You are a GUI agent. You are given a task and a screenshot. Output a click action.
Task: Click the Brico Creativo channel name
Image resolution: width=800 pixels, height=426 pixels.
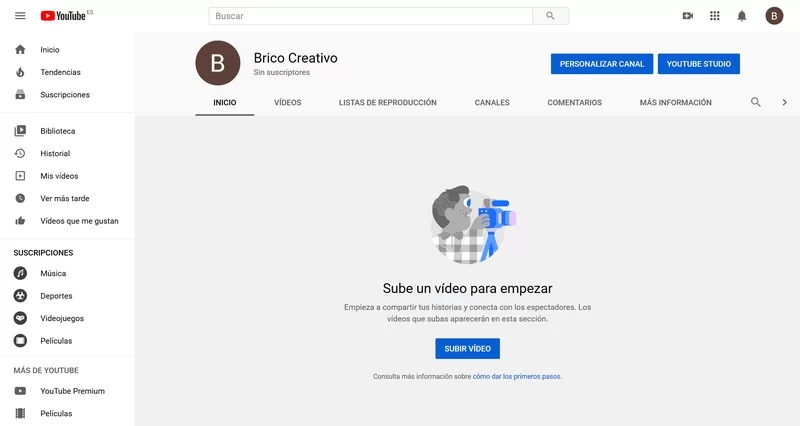tap(295, 58)
